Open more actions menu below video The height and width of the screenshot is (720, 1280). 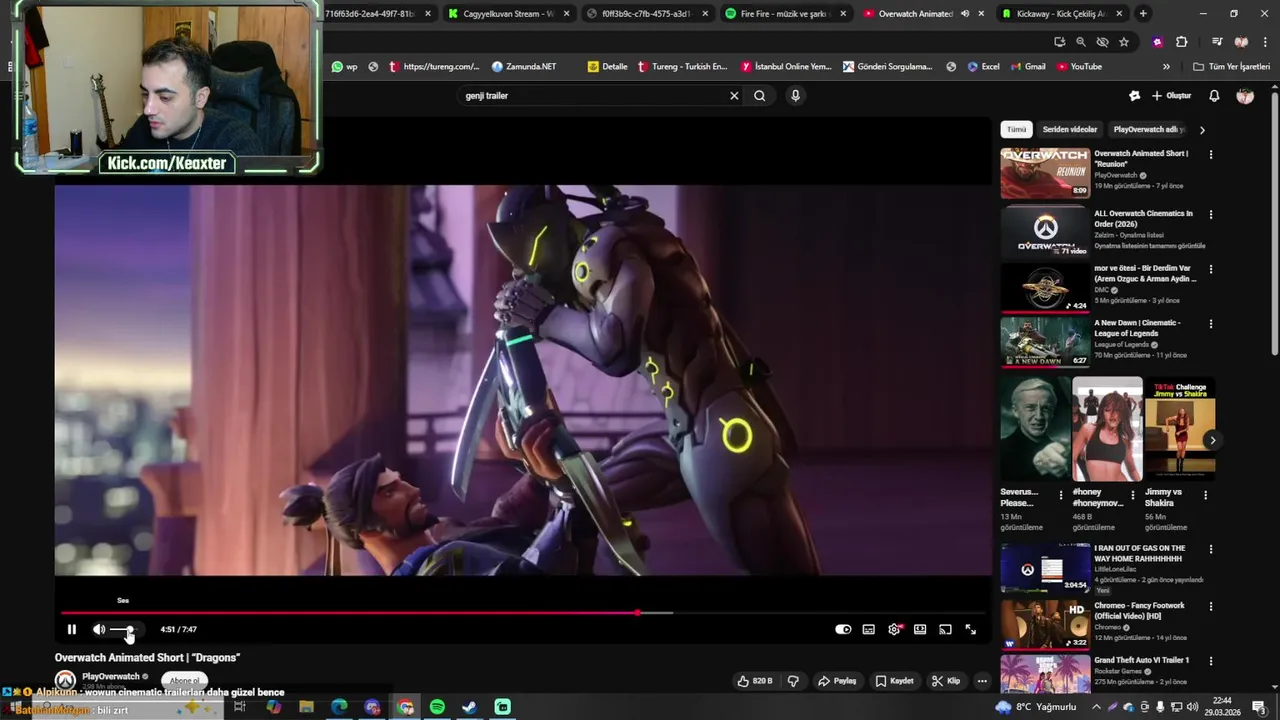point(982,681)
